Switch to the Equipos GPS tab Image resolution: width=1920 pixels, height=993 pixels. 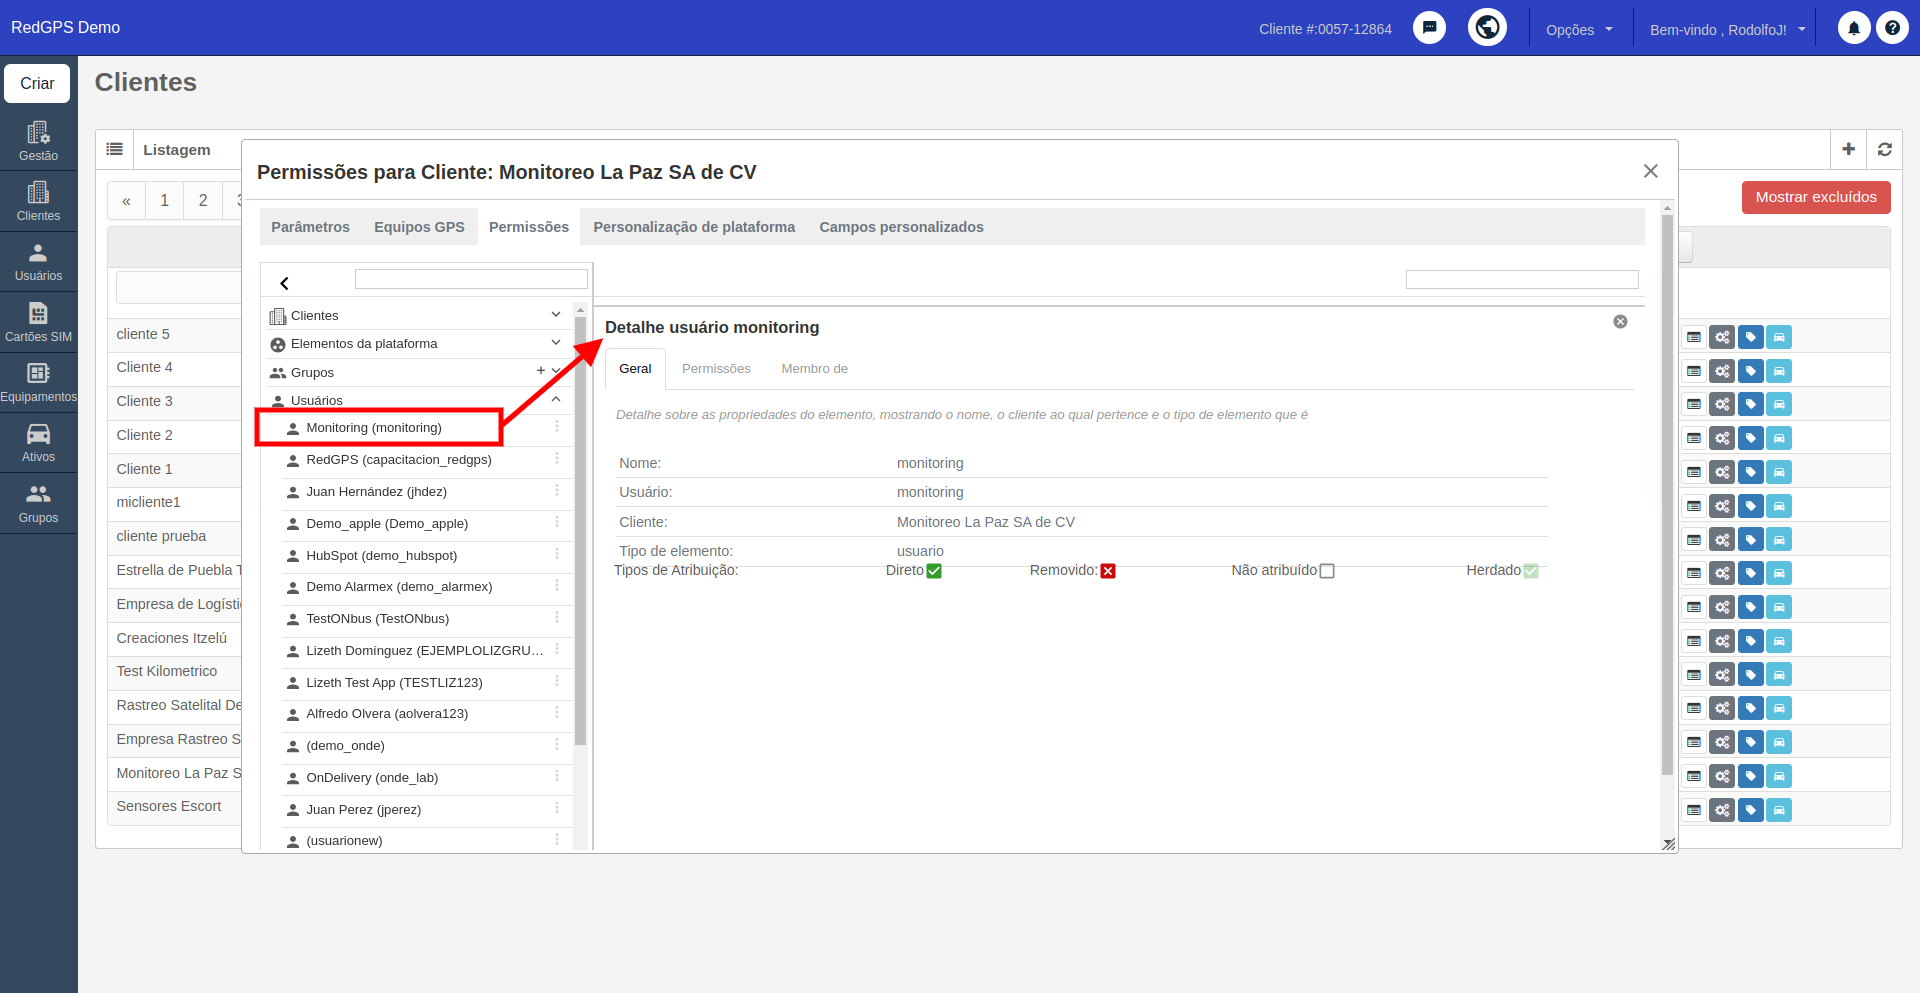pos(419,227)
